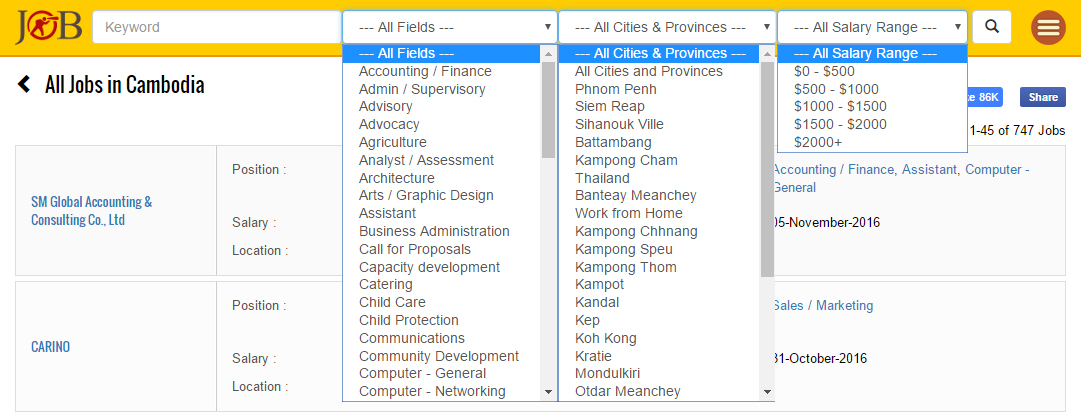Screen dimensions: 1081x416
Task: Open the All Cities & Provinces dropdown
Action: 667,28
